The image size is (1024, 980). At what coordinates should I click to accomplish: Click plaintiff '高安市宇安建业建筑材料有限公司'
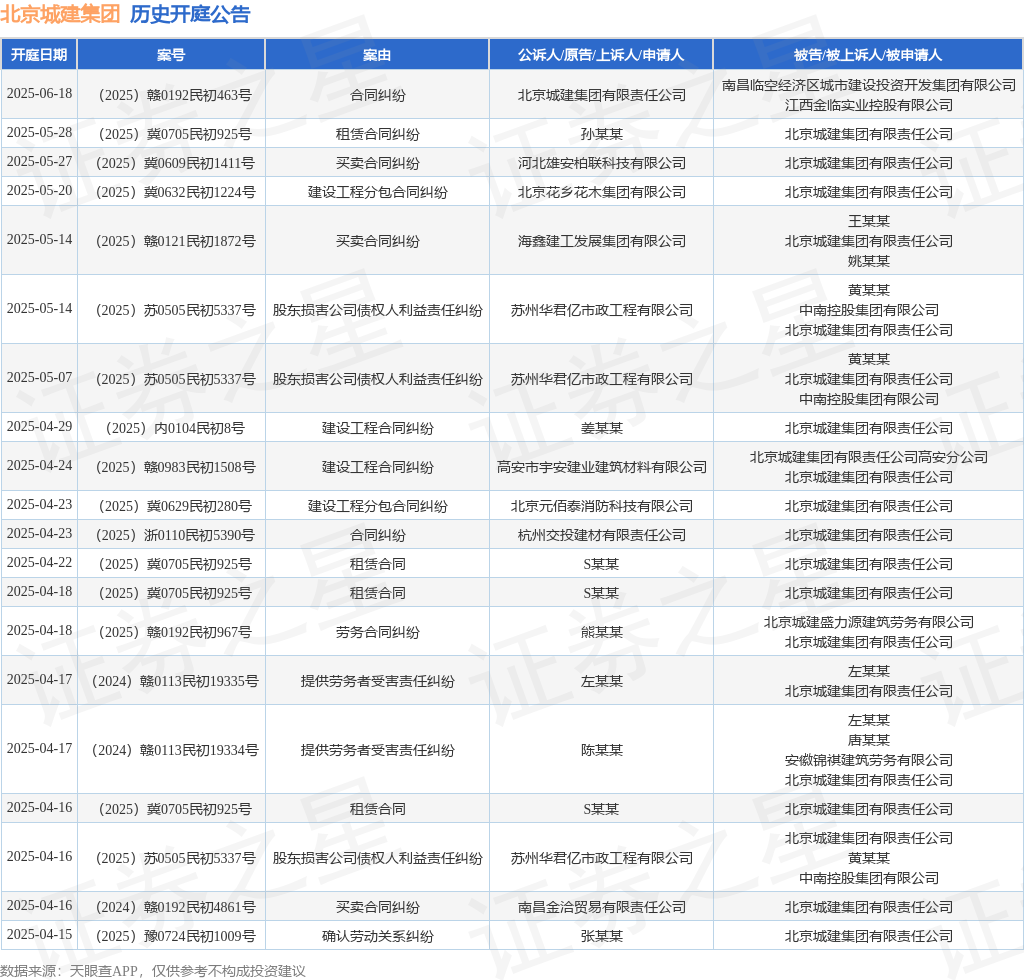coord(601,467)
